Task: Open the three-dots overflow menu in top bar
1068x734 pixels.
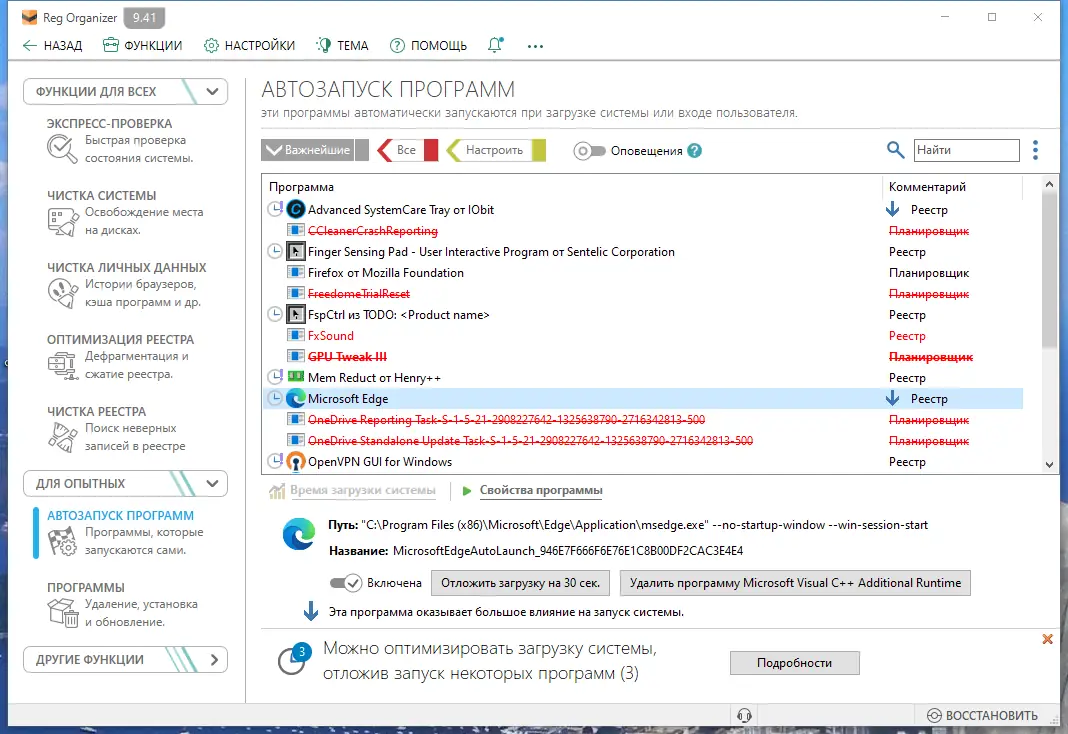Action: (x=535, y=46)
